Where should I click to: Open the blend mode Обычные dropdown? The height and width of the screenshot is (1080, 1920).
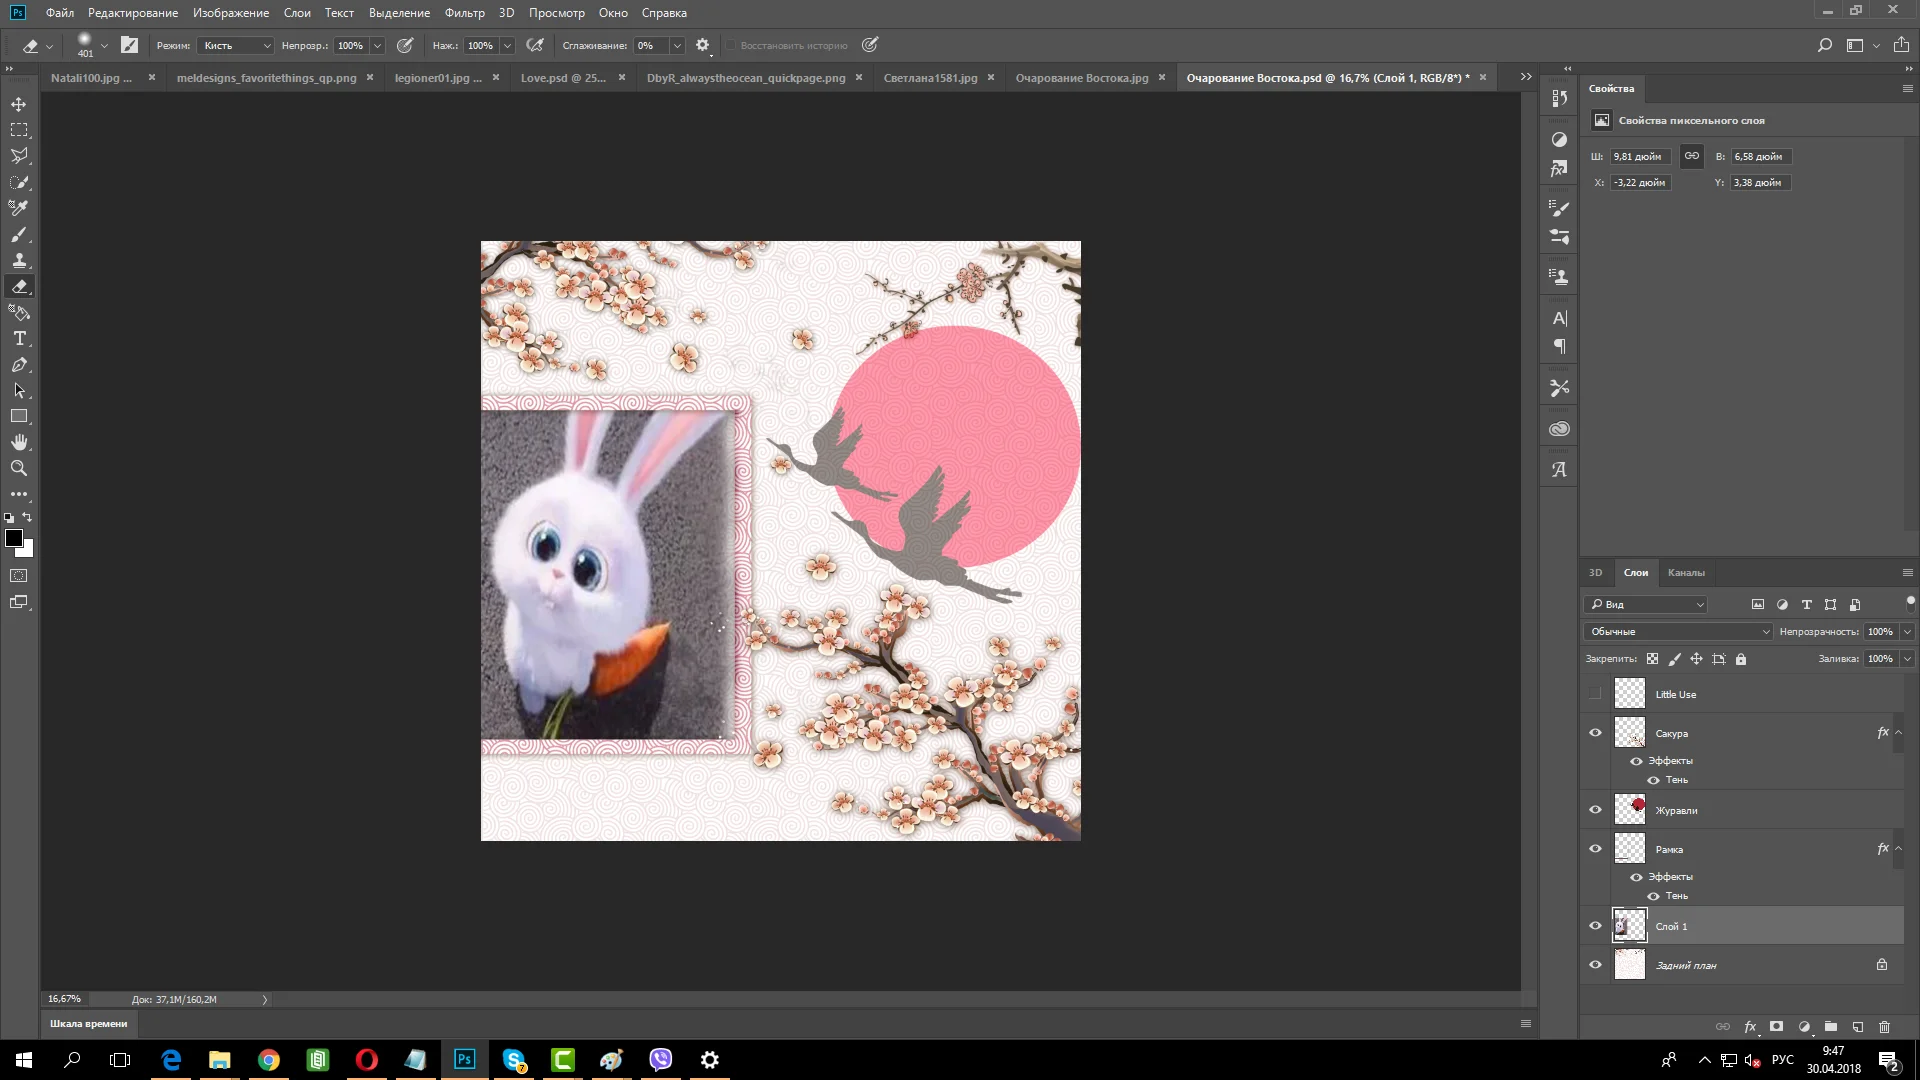point(1677,632)
